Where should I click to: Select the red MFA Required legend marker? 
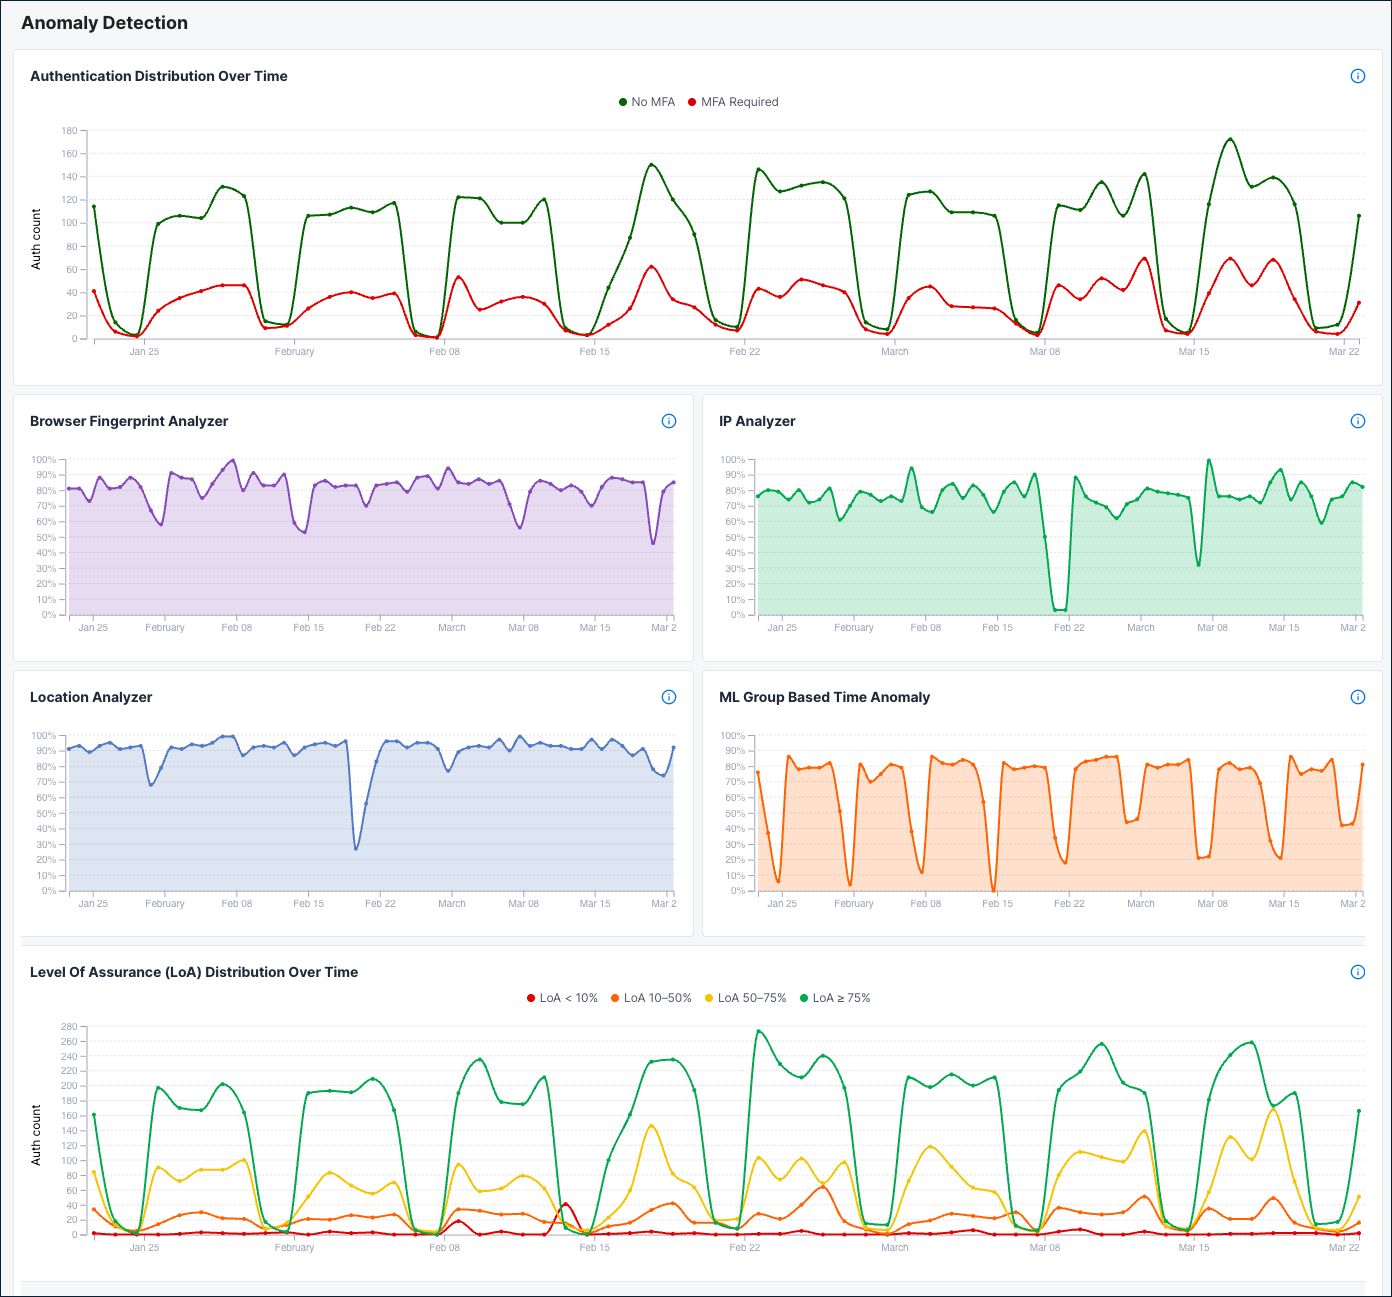point(690,102)
